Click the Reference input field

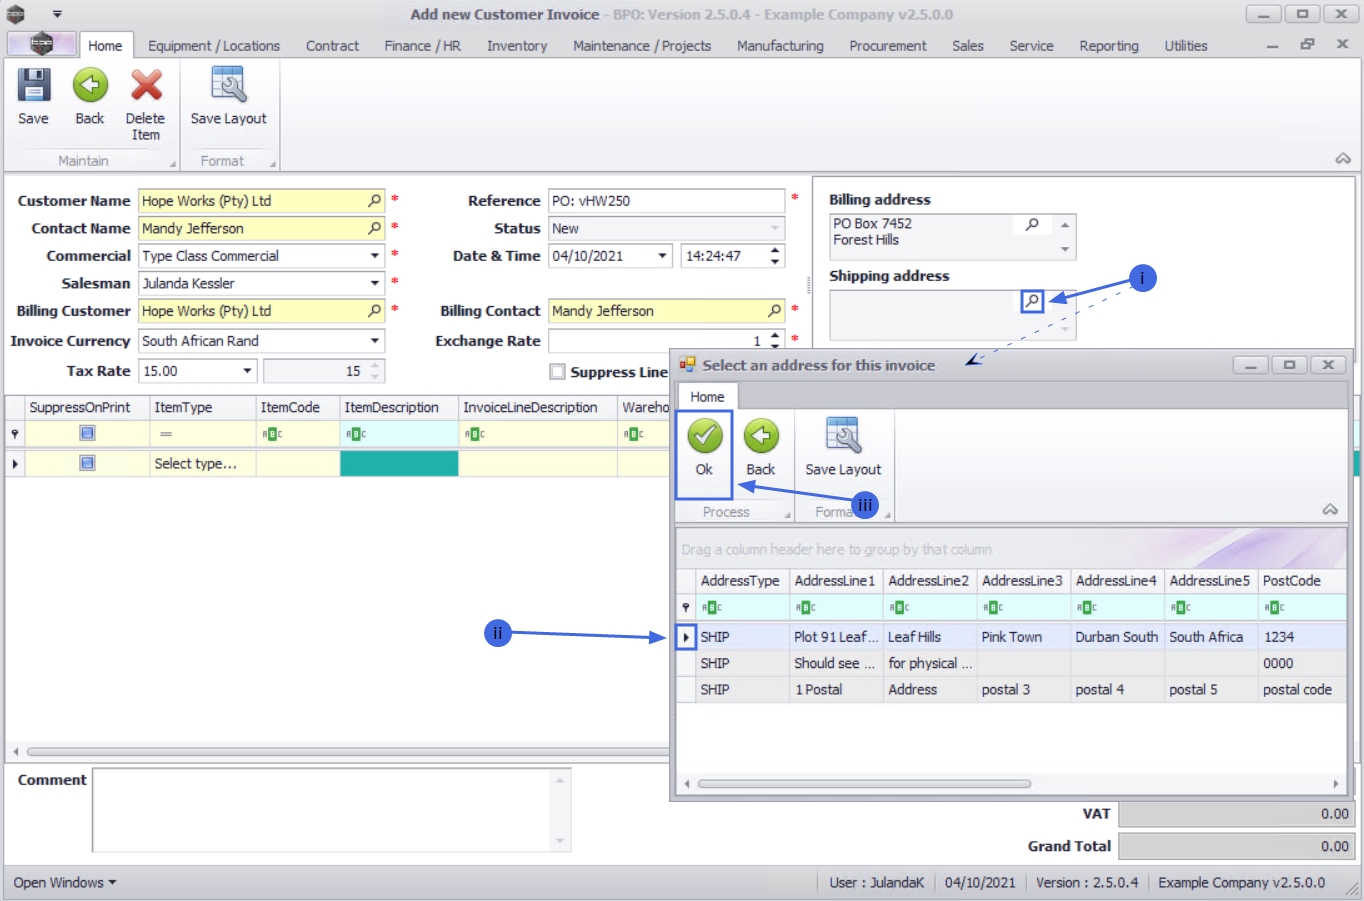[x=666, y=201]
